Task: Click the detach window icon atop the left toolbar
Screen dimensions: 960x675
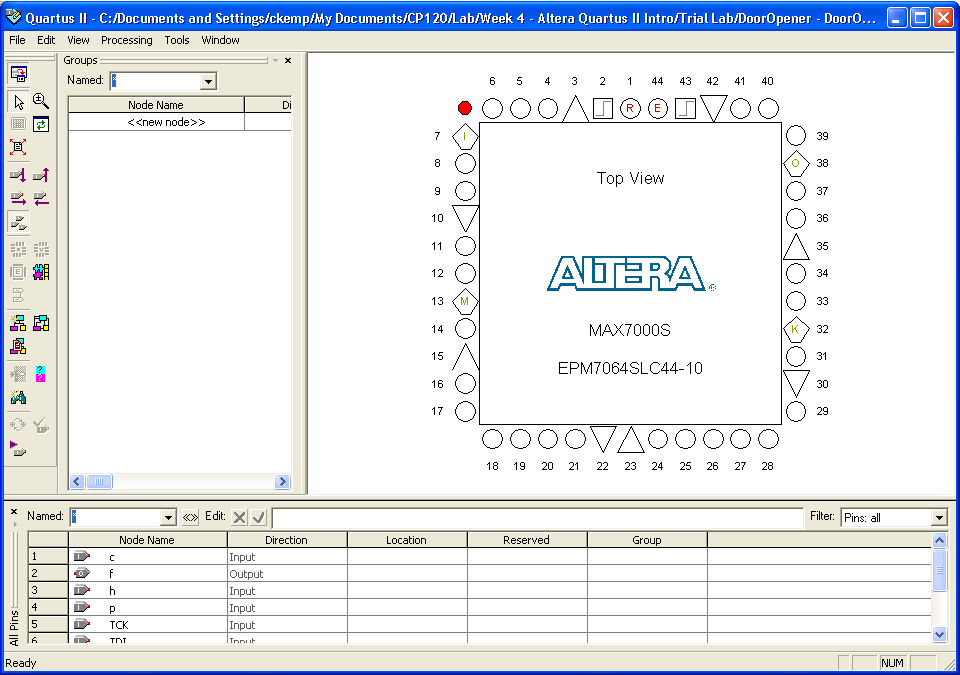Action: (x=18, y=74)
